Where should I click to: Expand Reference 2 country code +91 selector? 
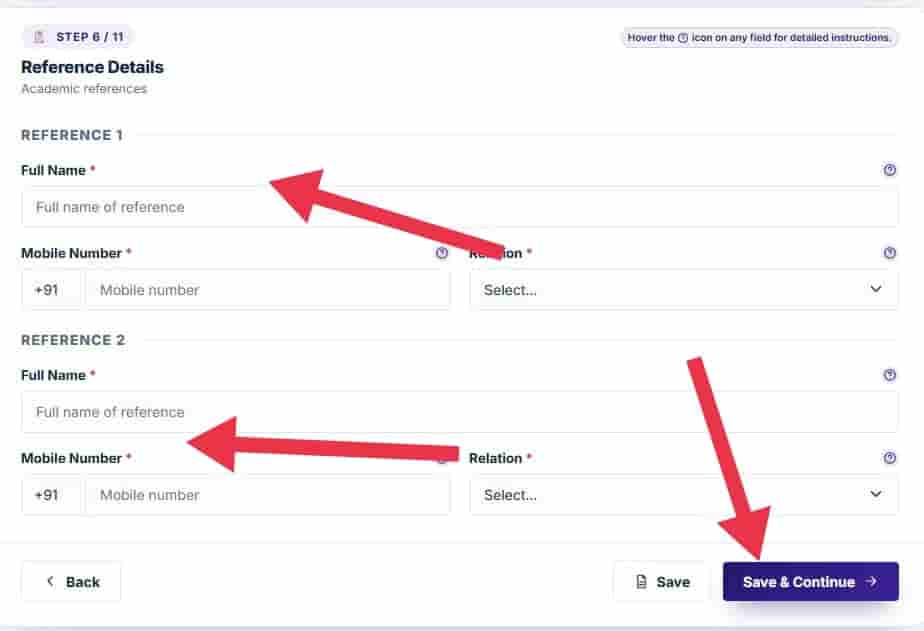[x=51, y=495]
